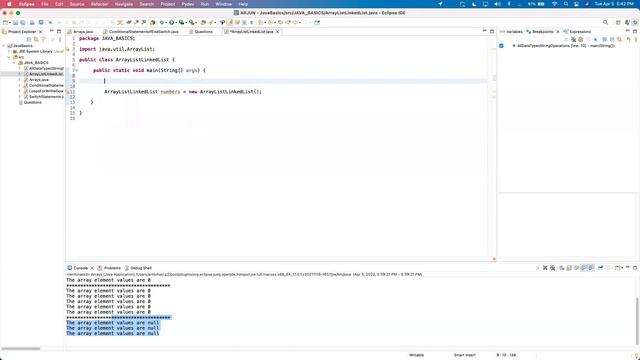This screenshot has width=640, height=360.
Task: Collapse the src folder node
Action: click(x=9, y=57)
